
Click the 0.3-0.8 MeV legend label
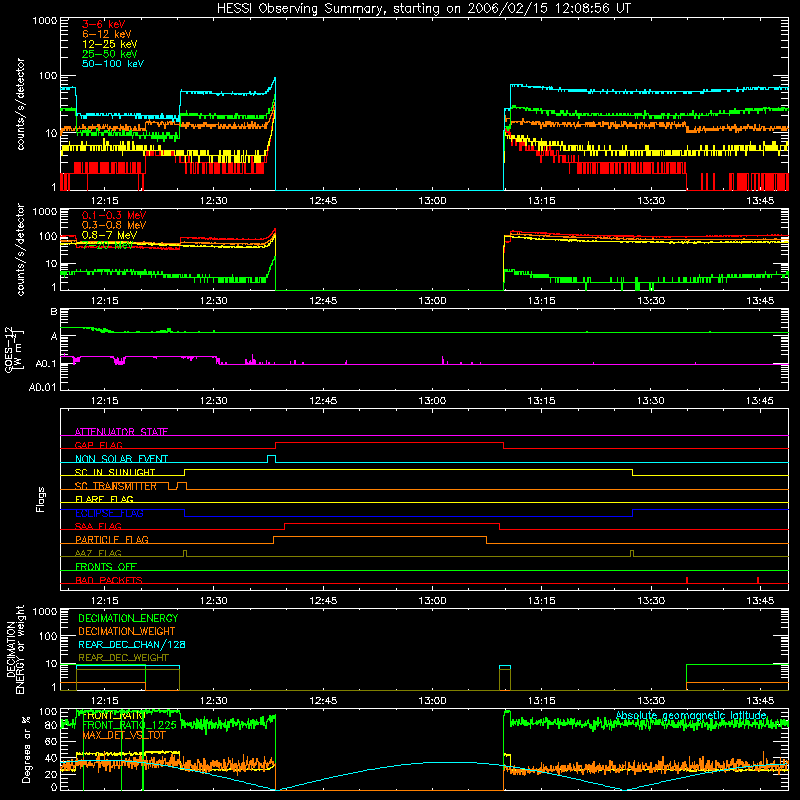pos(114,225)
